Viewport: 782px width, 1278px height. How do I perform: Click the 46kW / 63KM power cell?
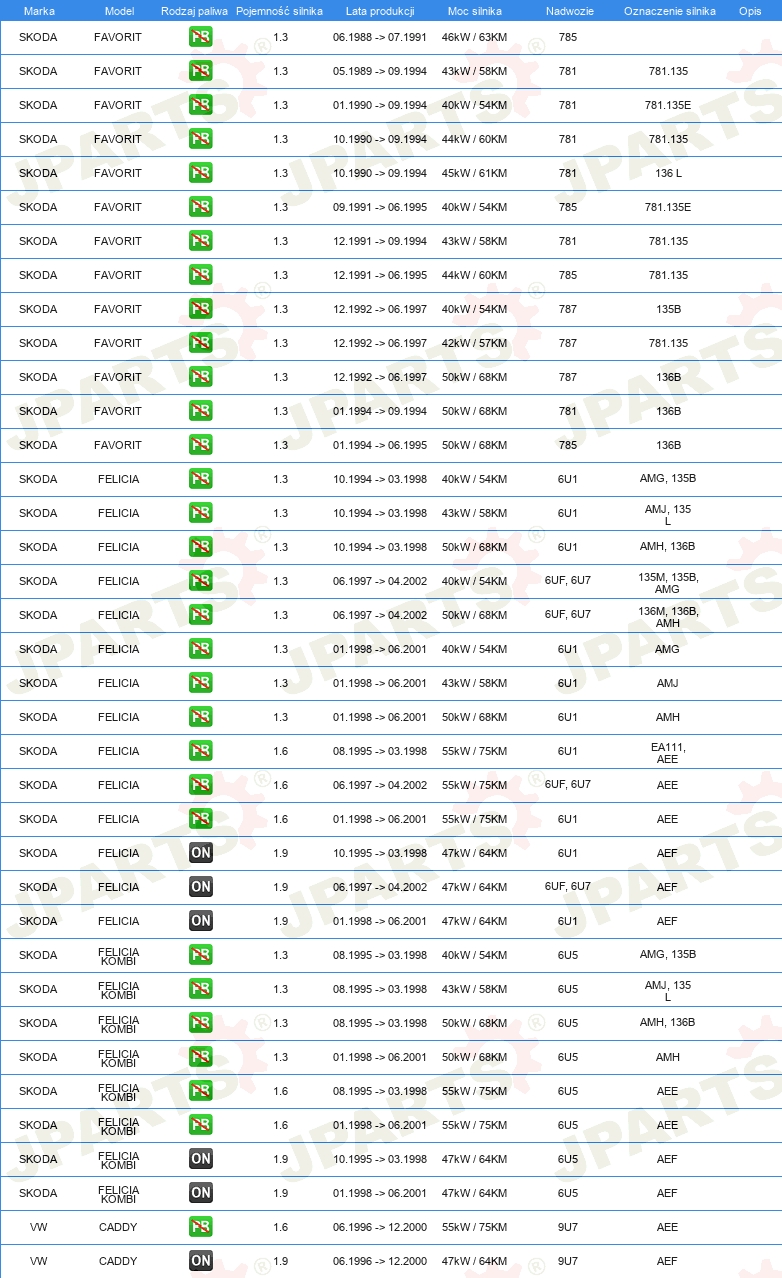[474, 37]
